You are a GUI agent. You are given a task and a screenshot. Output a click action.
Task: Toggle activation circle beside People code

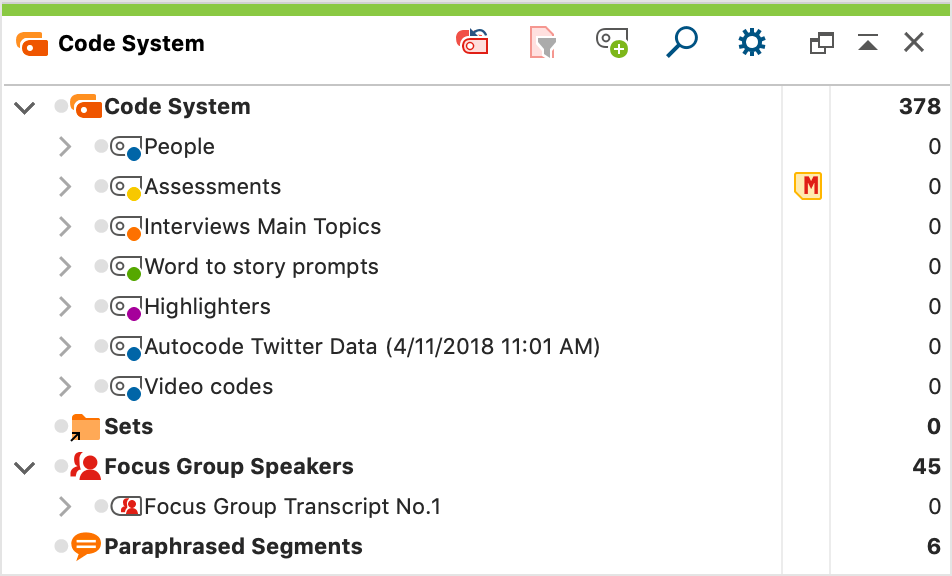[x=101, y=146]
